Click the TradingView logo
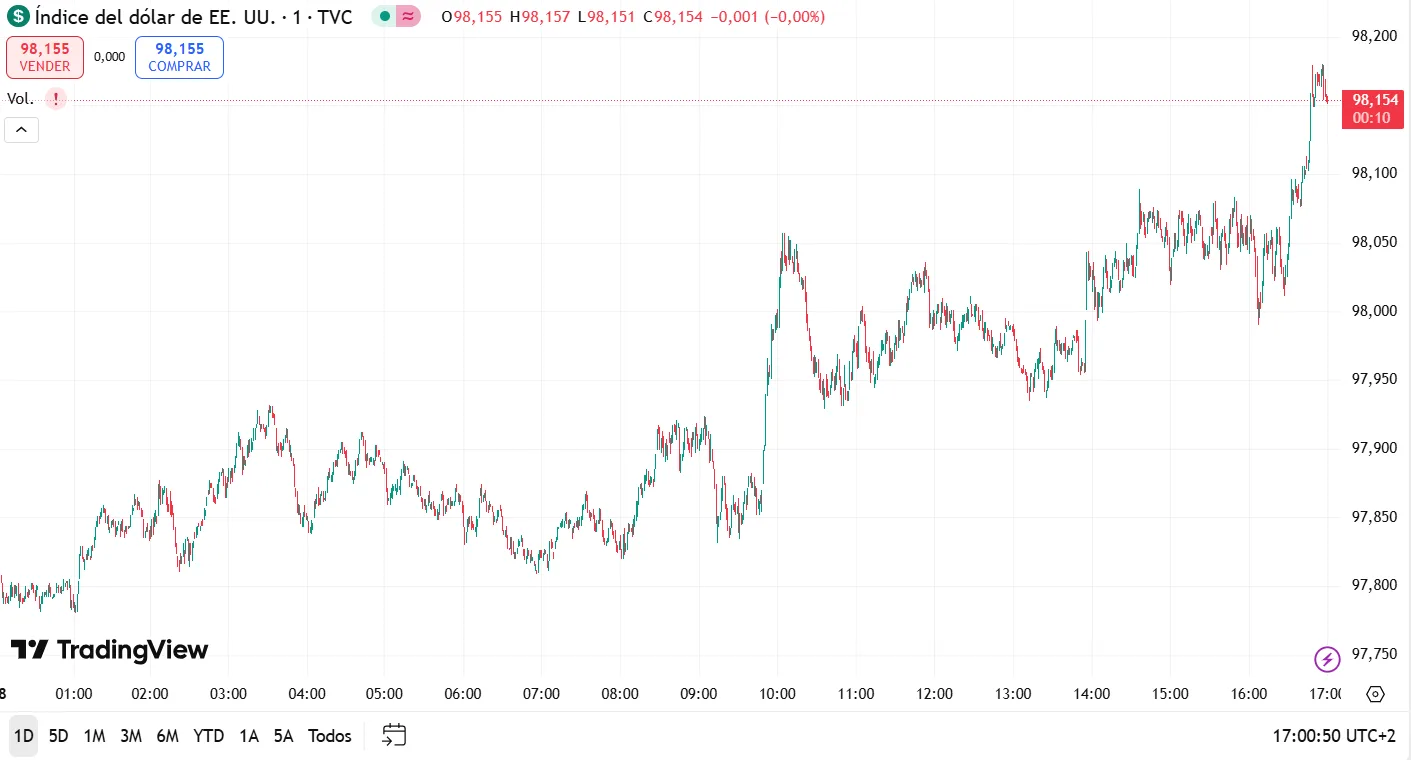Viewport: 1411px width, 760px height. point(110,650)
